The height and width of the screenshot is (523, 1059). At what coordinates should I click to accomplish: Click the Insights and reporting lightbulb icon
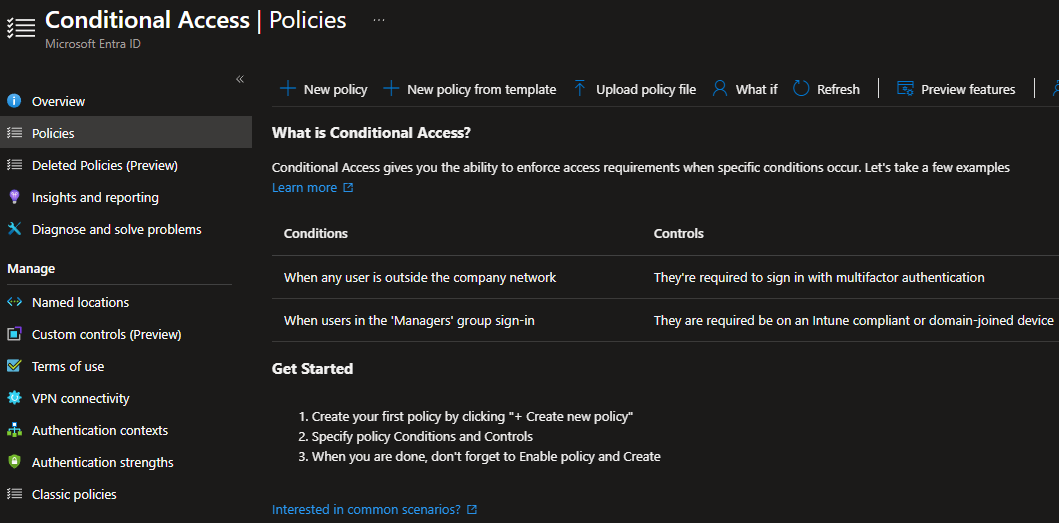[14, 197]
